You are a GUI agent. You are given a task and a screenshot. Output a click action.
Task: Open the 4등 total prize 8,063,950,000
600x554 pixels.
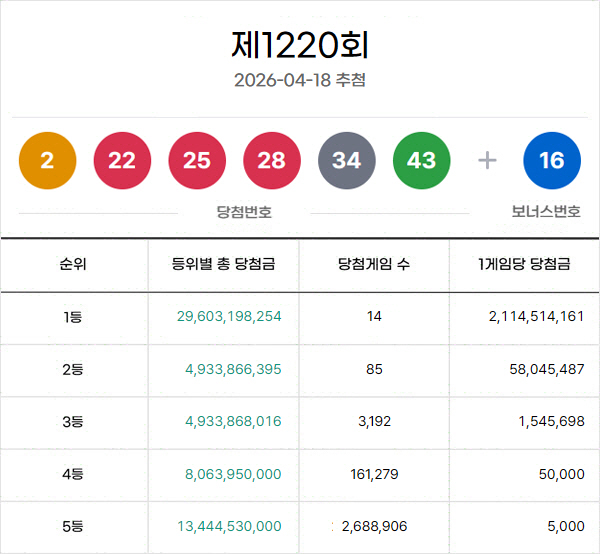tap(233, 474)
